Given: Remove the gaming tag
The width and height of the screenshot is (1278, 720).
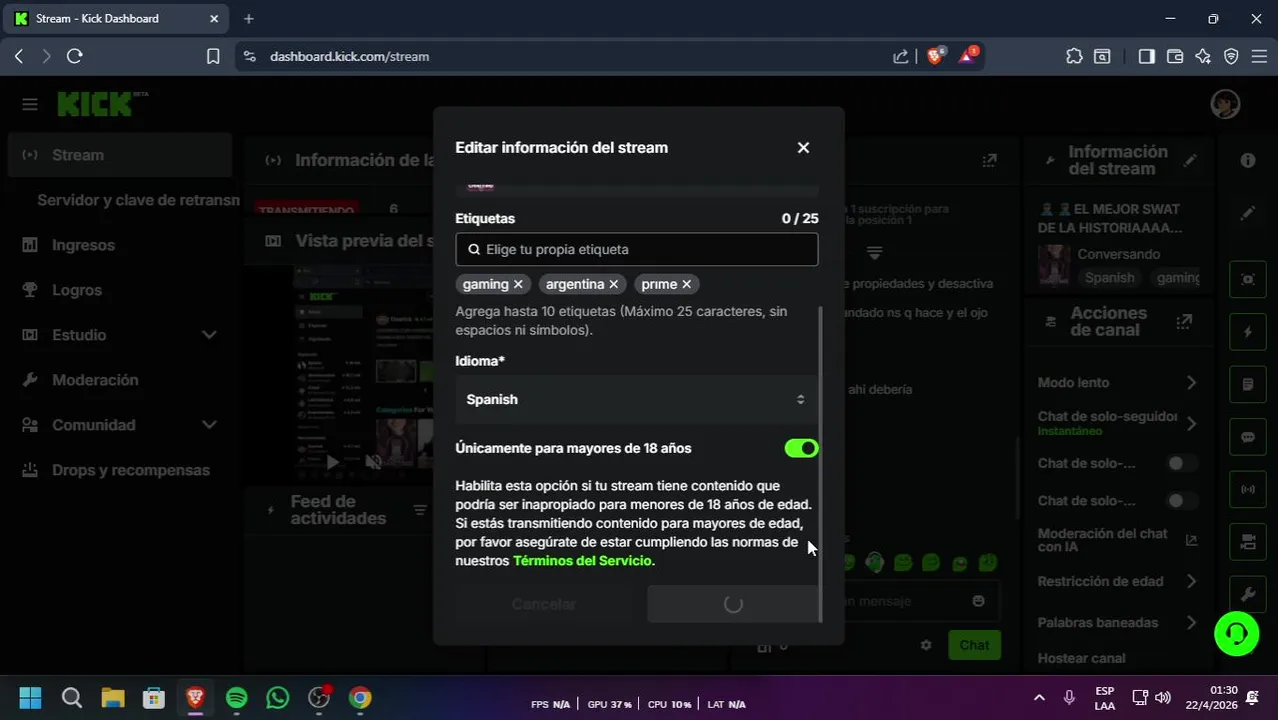Looking at the screenshot, I should 518,285.
